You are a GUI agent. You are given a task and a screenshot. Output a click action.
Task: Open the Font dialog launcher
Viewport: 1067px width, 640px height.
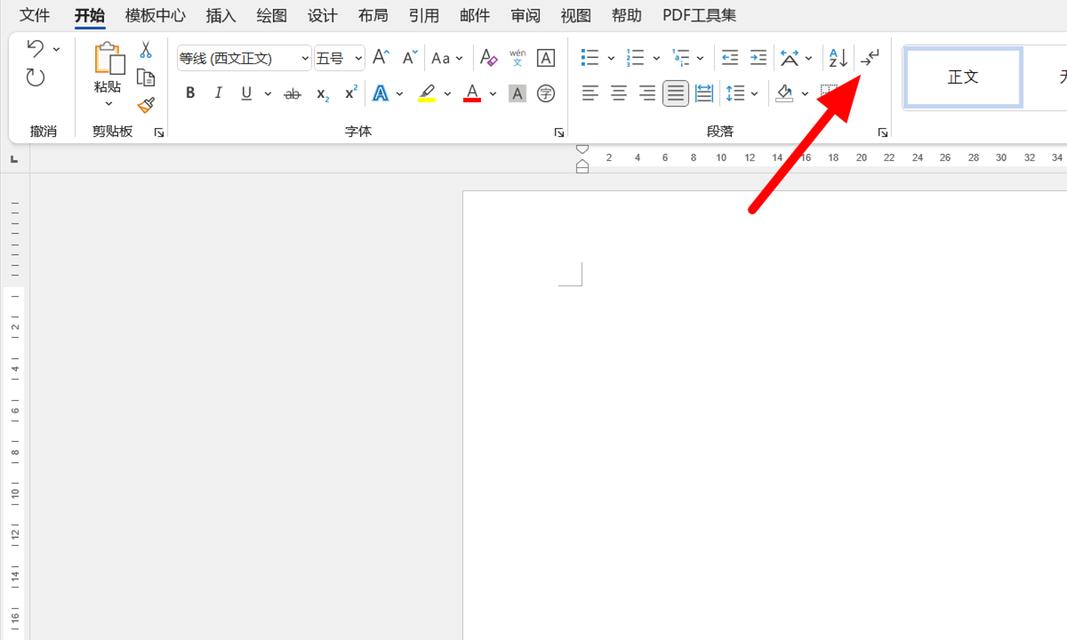[559, 133]
